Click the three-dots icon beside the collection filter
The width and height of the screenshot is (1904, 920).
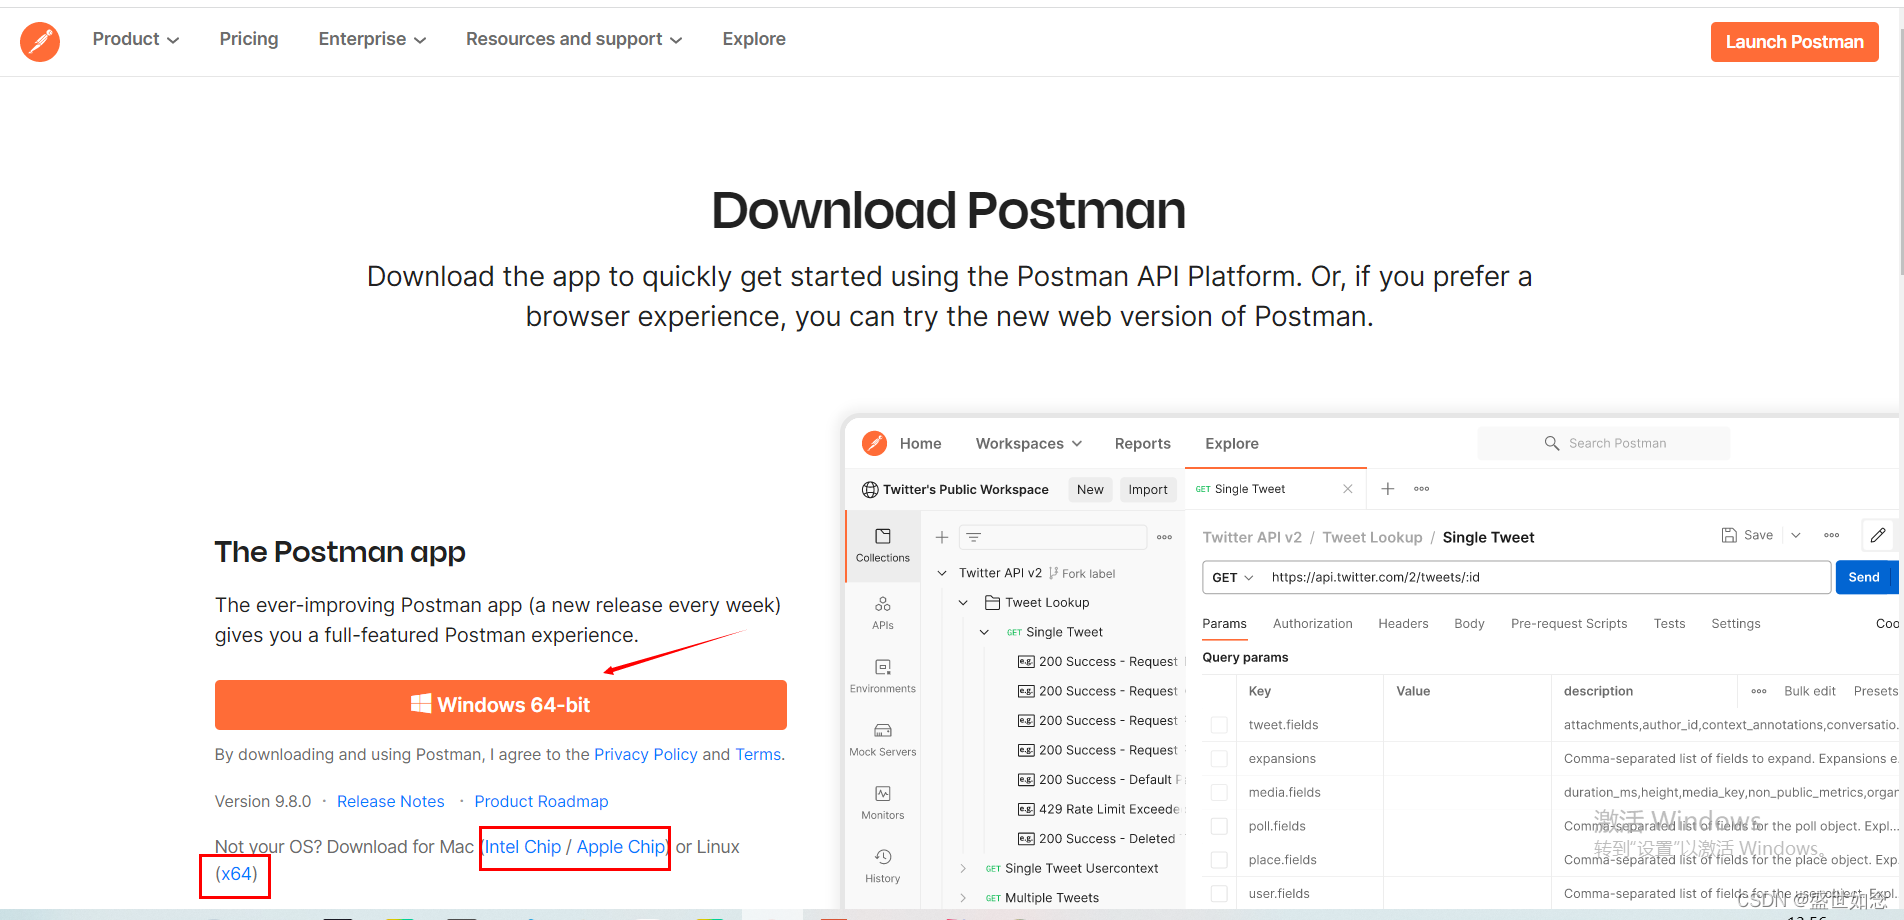point(1164,537)
